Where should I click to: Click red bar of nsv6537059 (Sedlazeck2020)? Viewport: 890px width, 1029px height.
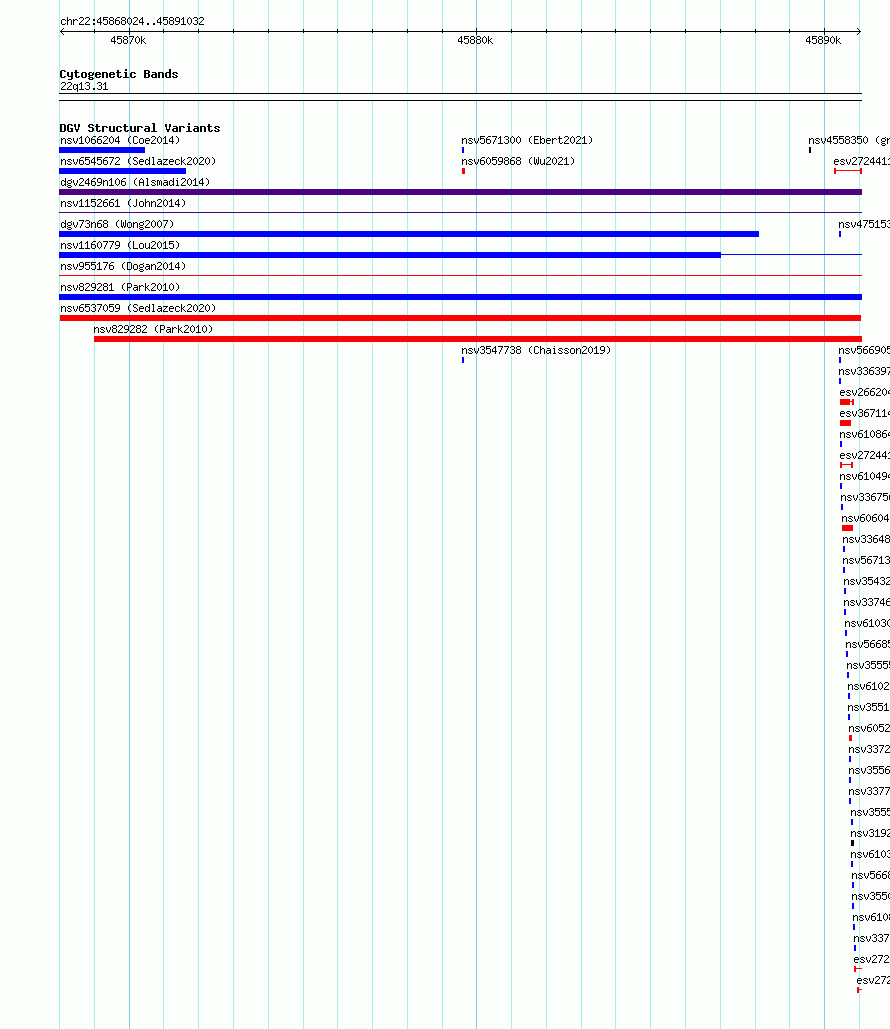tap(460, 318)
